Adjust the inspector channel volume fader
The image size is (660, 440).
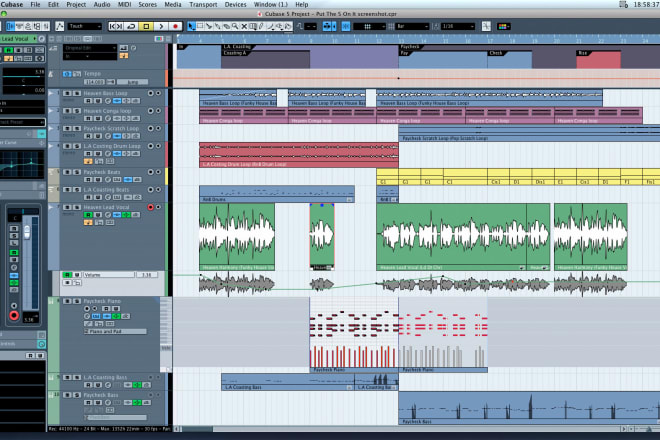pos(27,232)
